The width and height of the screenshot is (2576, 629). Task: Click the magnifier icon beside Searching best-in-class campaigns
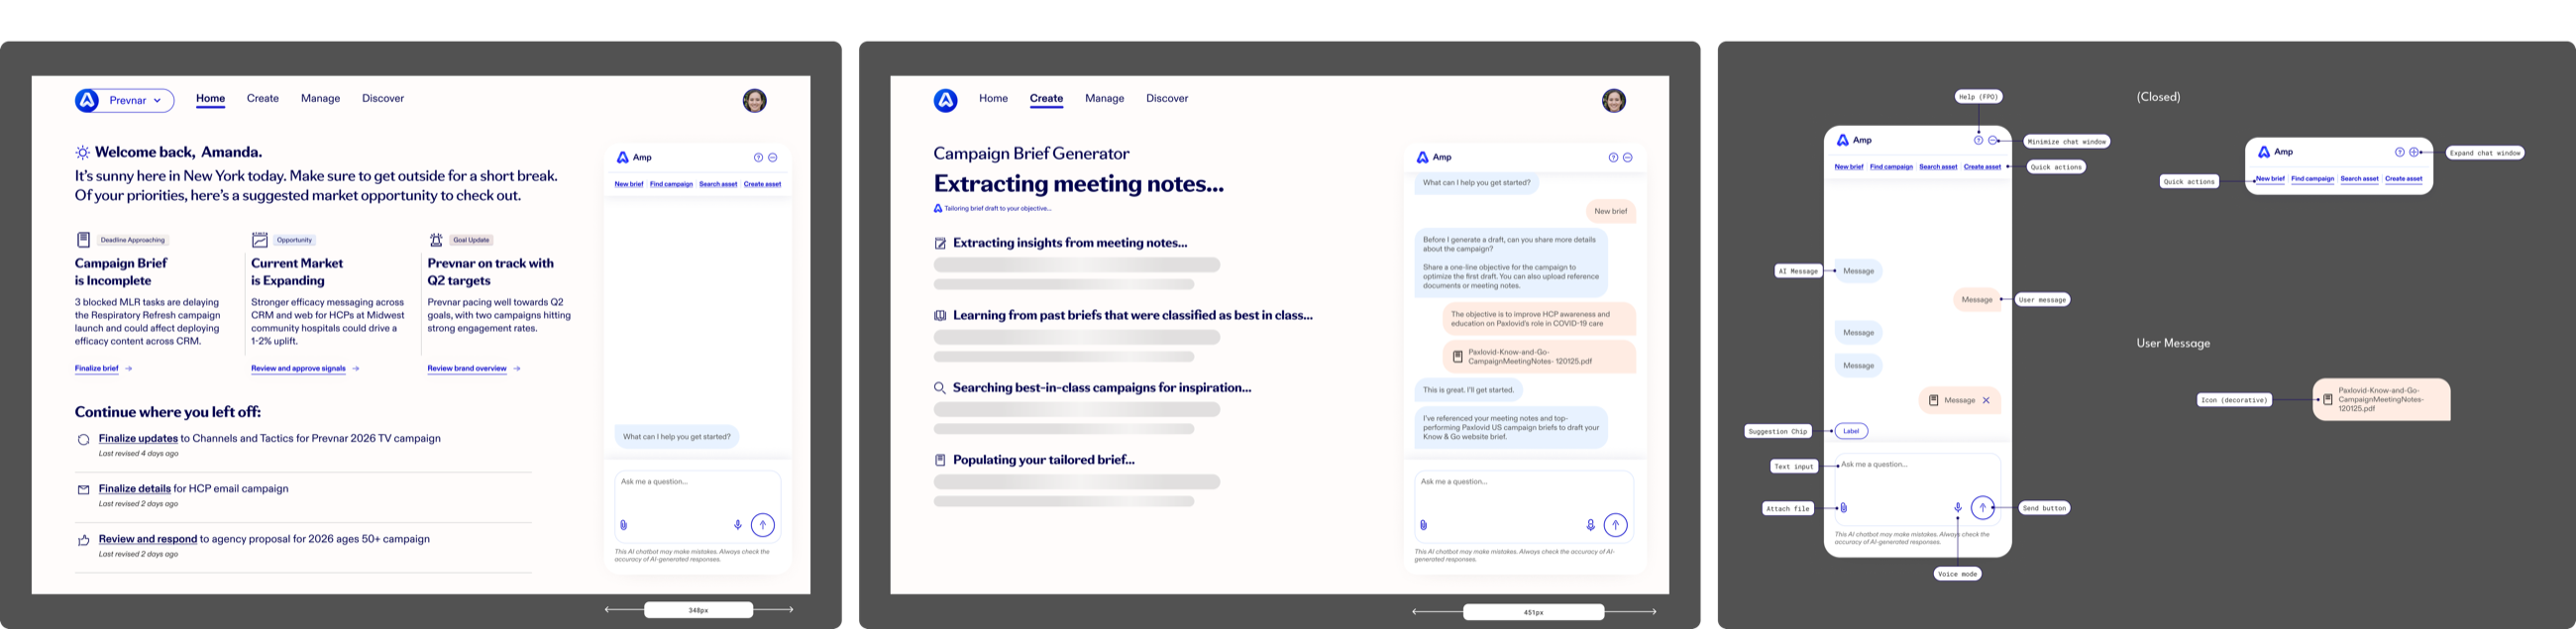click(940, 388)
